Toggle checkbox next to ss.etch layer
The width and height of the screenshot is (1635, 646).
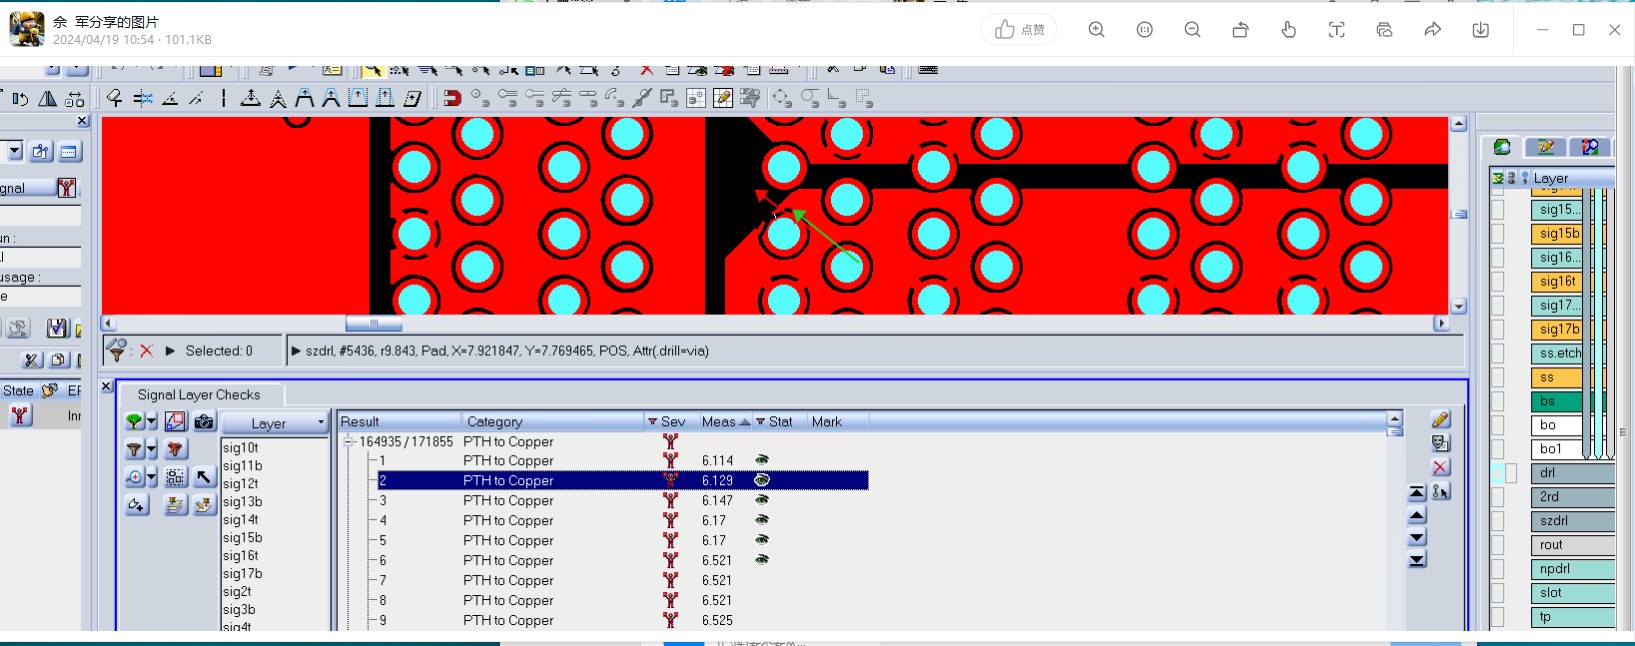pos(1497,354)
